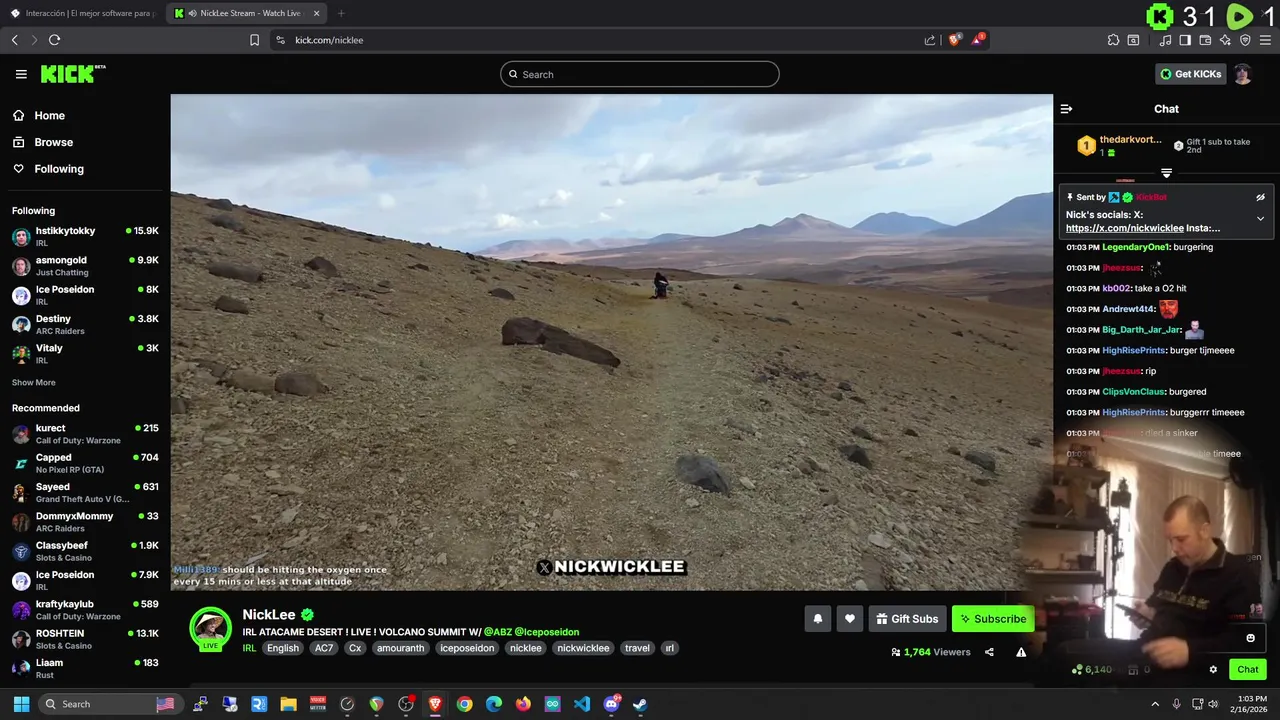Focus the Kick search field
The image size is (1280, 720).
pos(640,74)
